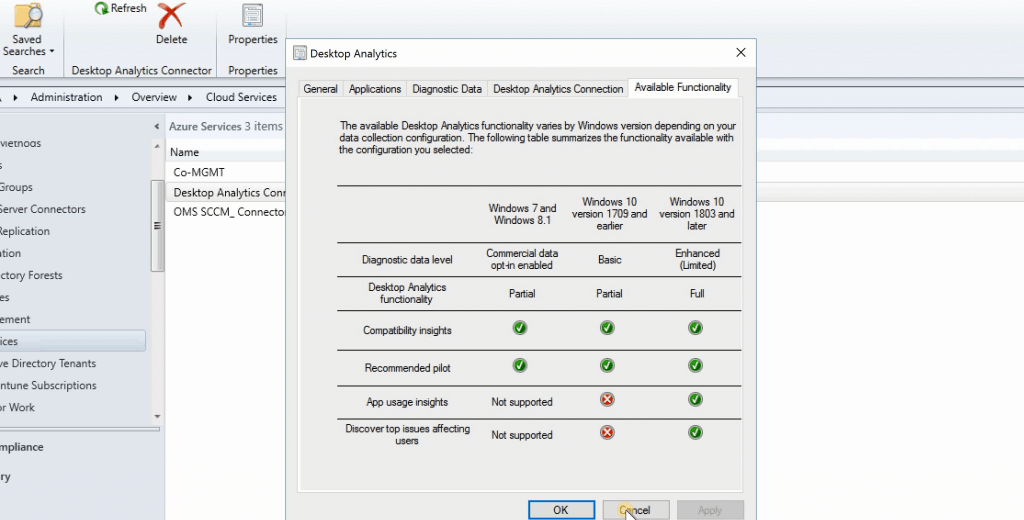
Task: Click green check for 1803 App usage insights
Action: point(696,399)
